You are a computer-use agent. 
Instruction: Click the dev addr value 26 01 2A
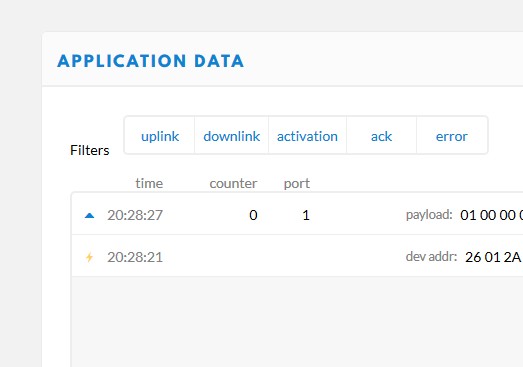click(494, 257)
